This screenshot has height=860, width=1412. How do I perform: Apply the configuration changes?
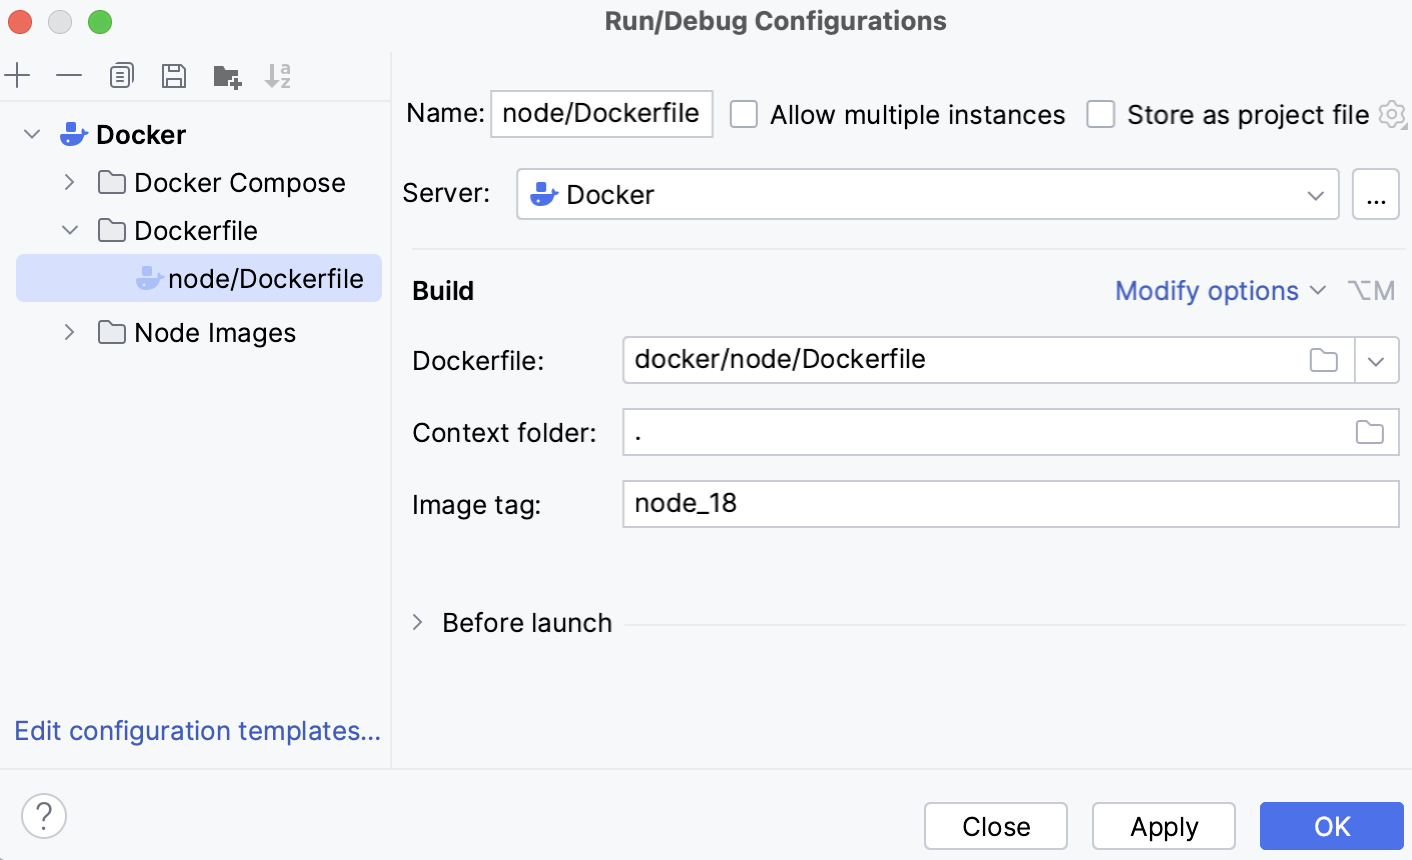[1163, 826]
